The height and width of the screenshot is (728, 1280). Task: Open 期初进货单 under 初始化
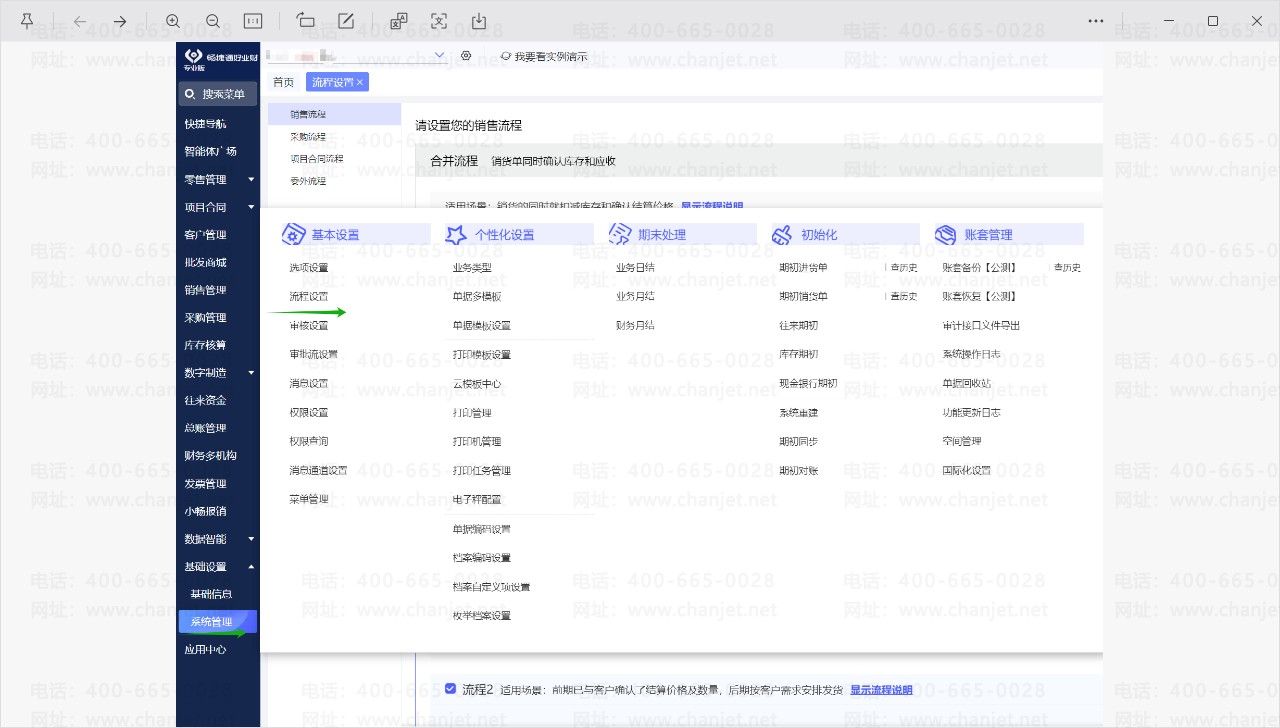(804, 268)
